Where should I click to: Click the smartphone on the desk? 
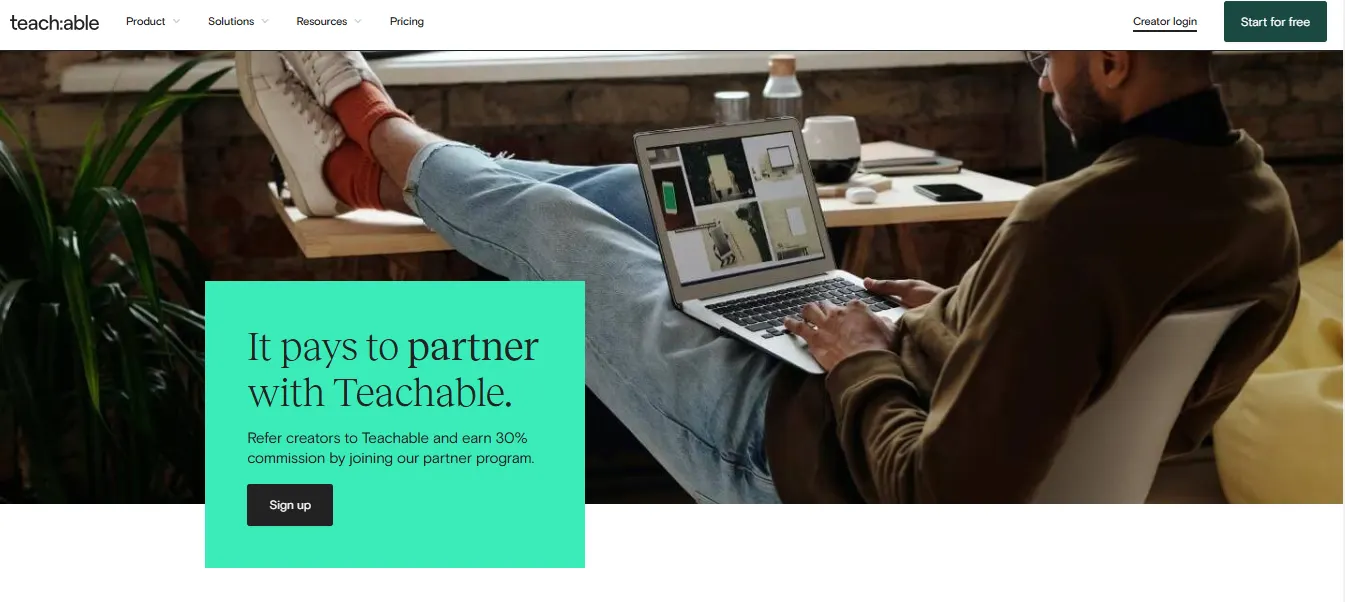coord(947,192)
